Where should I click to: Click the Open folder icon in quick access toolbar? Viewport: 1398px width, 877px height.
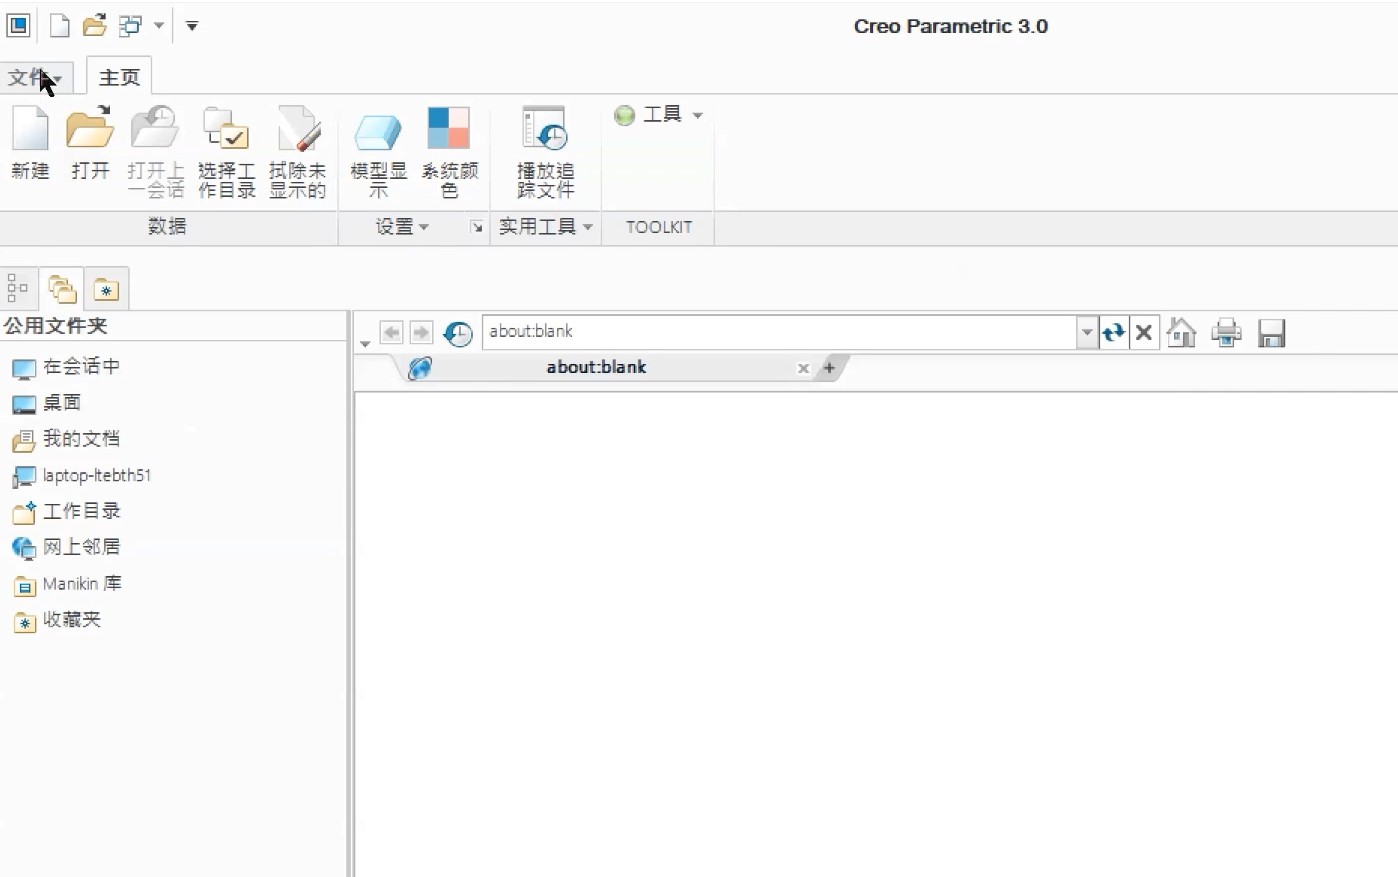click(95, 26)
